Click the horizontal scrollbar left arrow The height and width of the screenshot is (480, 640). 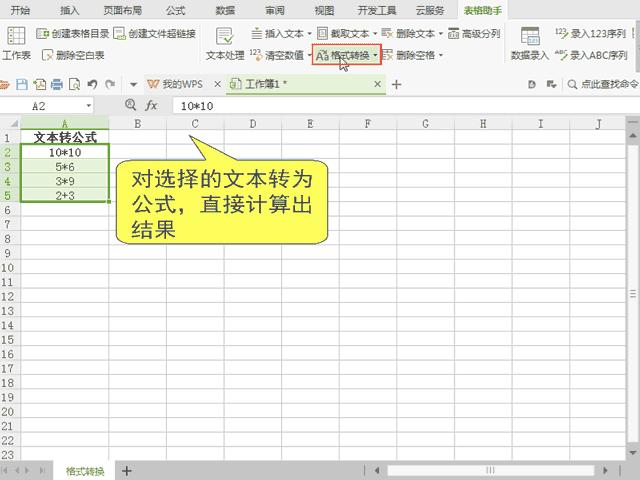click(376, 471)
